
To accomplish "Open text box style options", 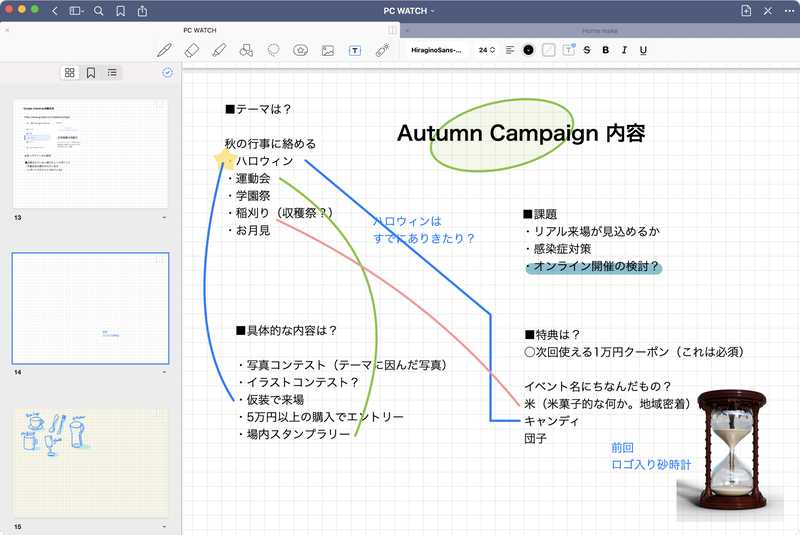I will (568, 49).
